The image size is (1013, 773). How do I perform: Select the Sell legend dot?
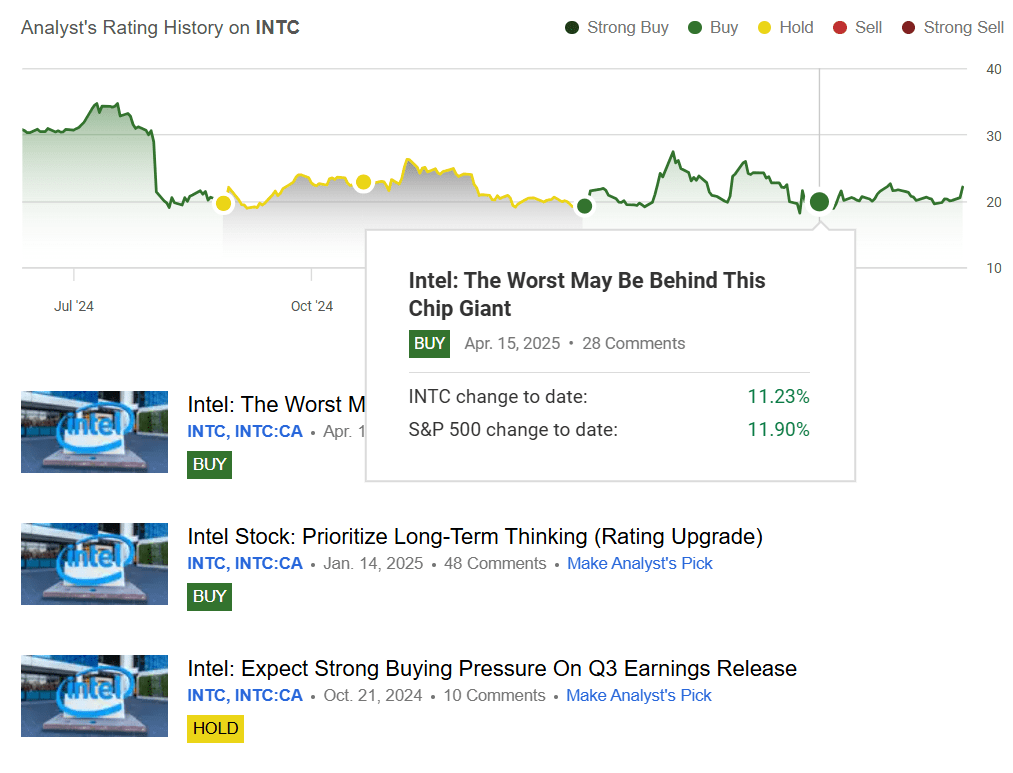840,27
